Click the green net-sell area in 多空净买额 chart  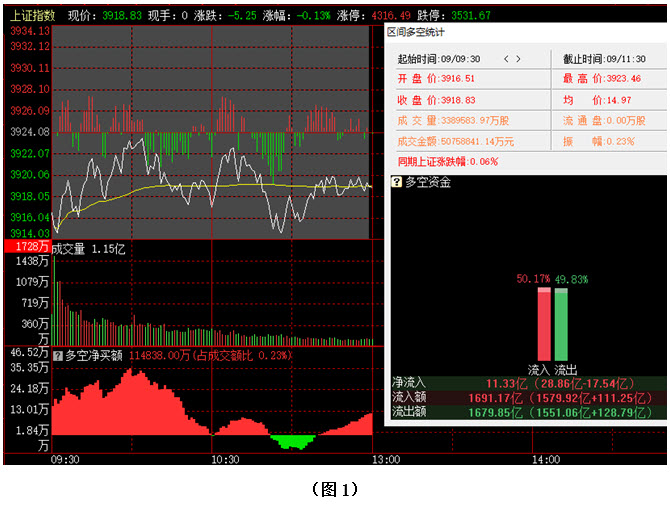pyautogui.click(x=292, y=440)
